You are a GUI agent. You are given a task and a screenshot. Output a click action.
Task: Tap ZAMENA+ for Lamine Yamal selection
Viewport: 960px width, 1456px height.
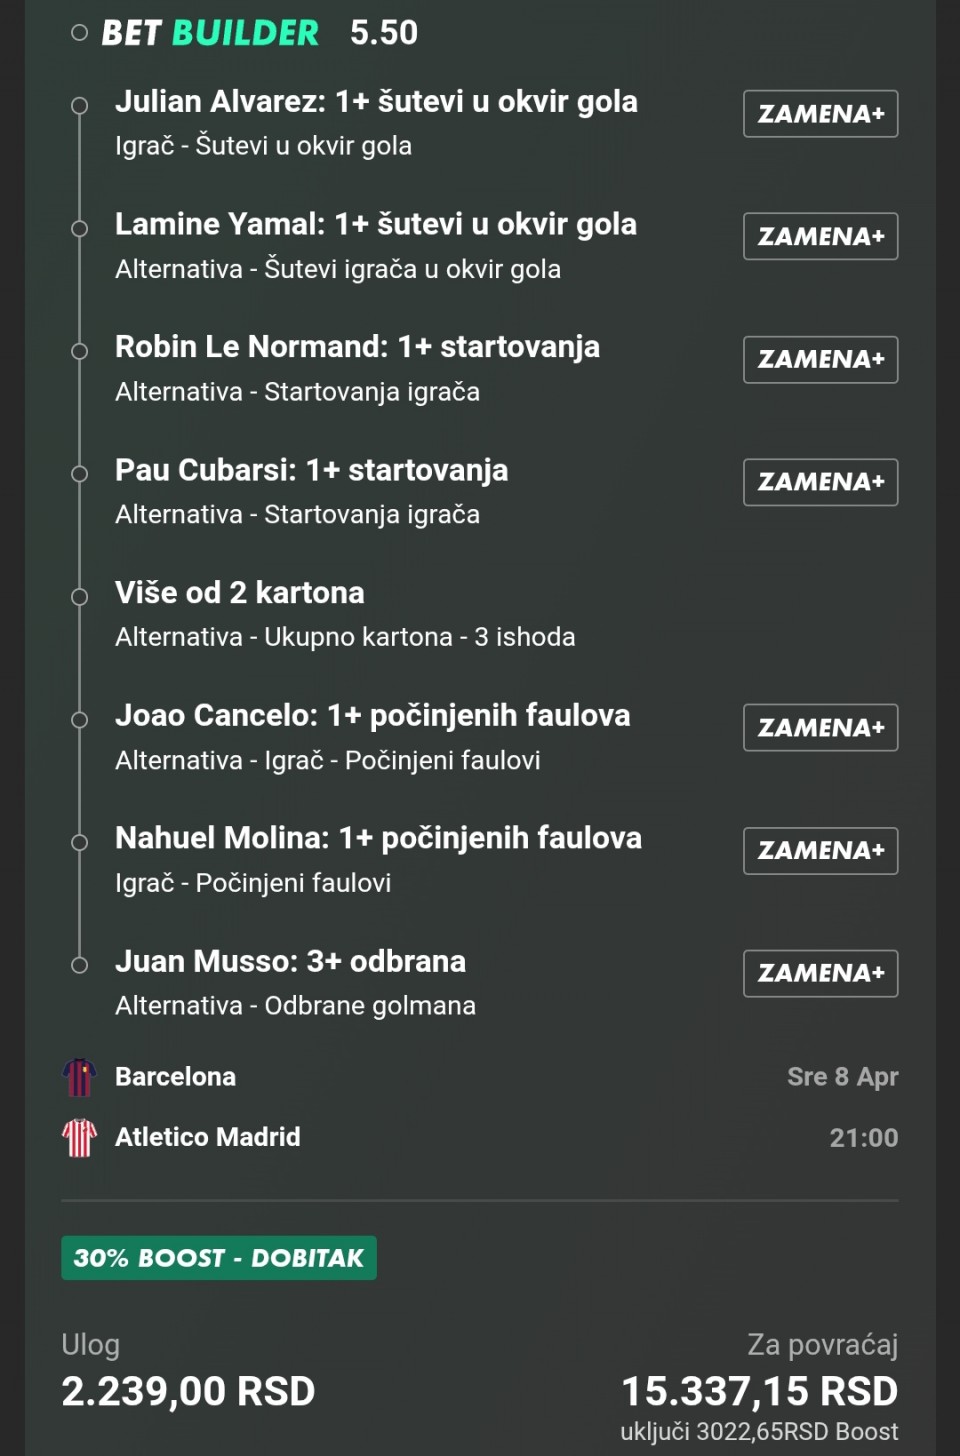click(x=820, y=237)
